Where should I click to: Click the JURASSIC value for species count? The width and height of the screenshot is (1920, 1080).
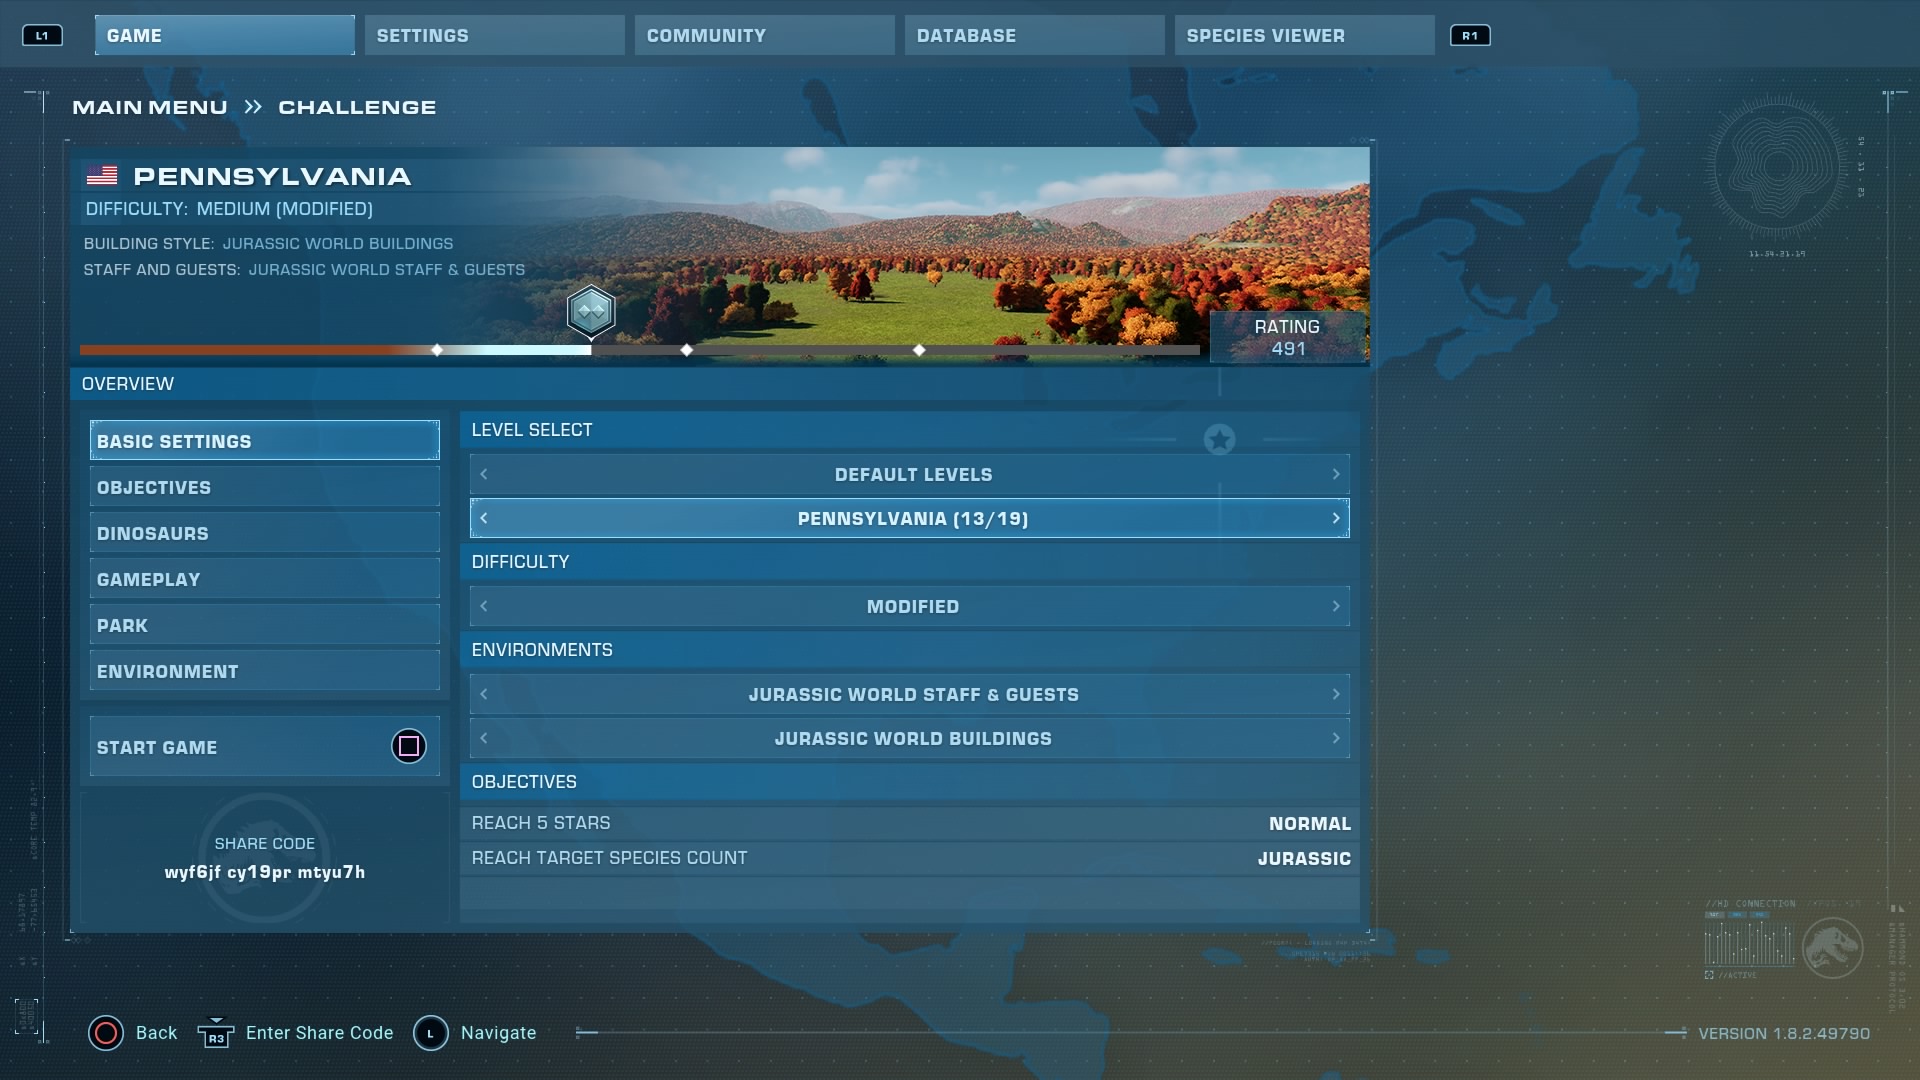[x=1304, y=859]
